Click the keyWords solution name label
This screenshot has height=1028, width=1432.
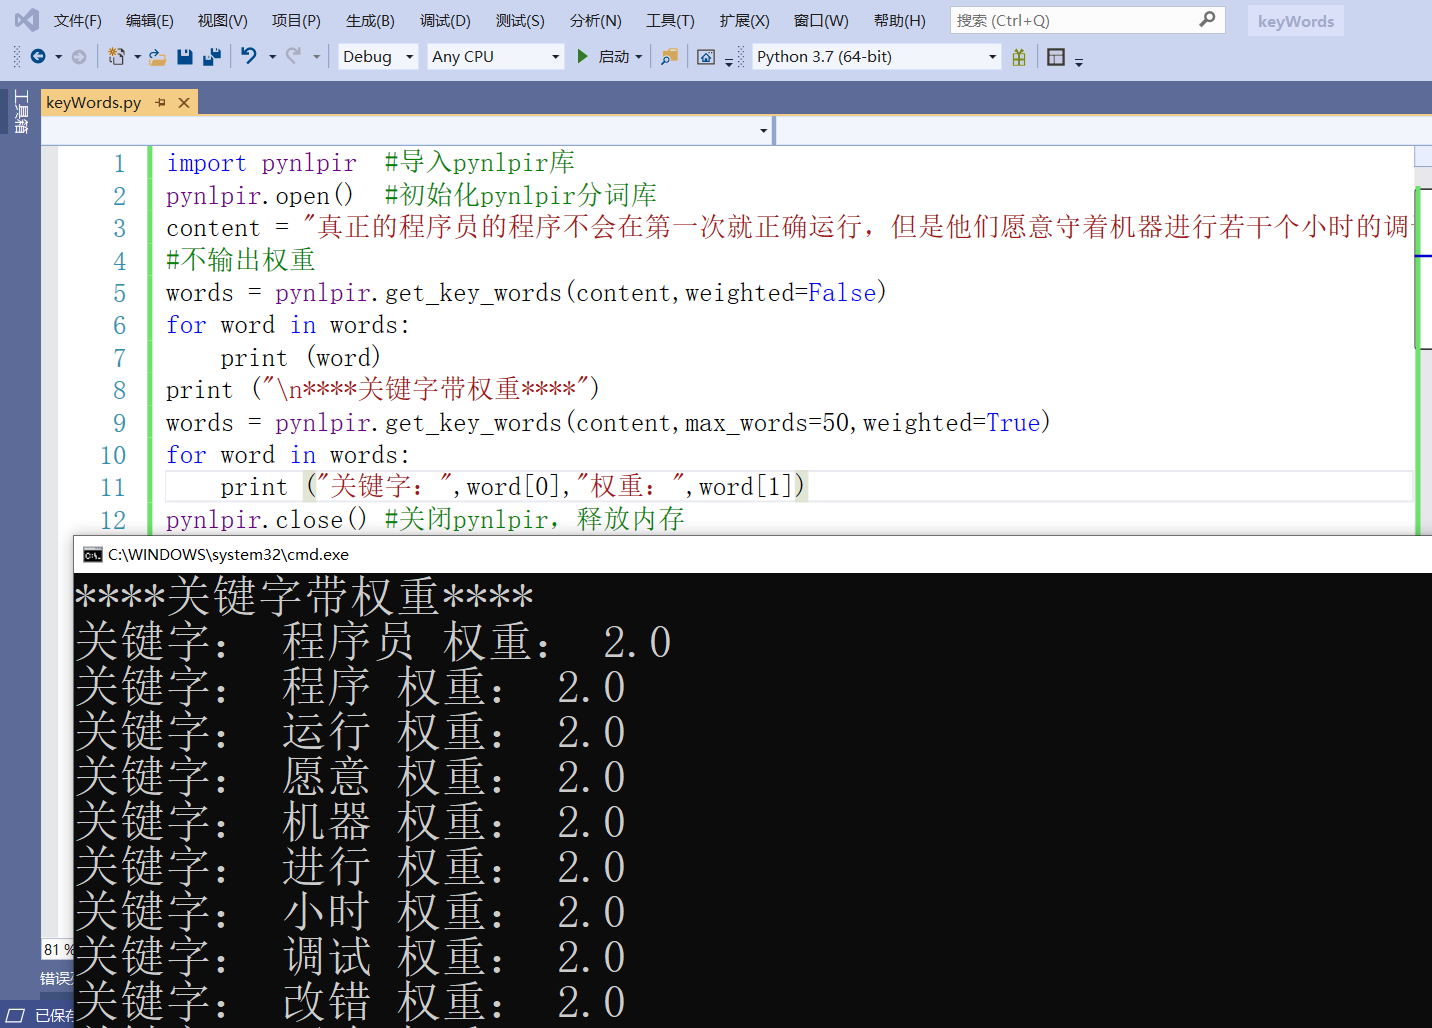tap(1295, 21)
